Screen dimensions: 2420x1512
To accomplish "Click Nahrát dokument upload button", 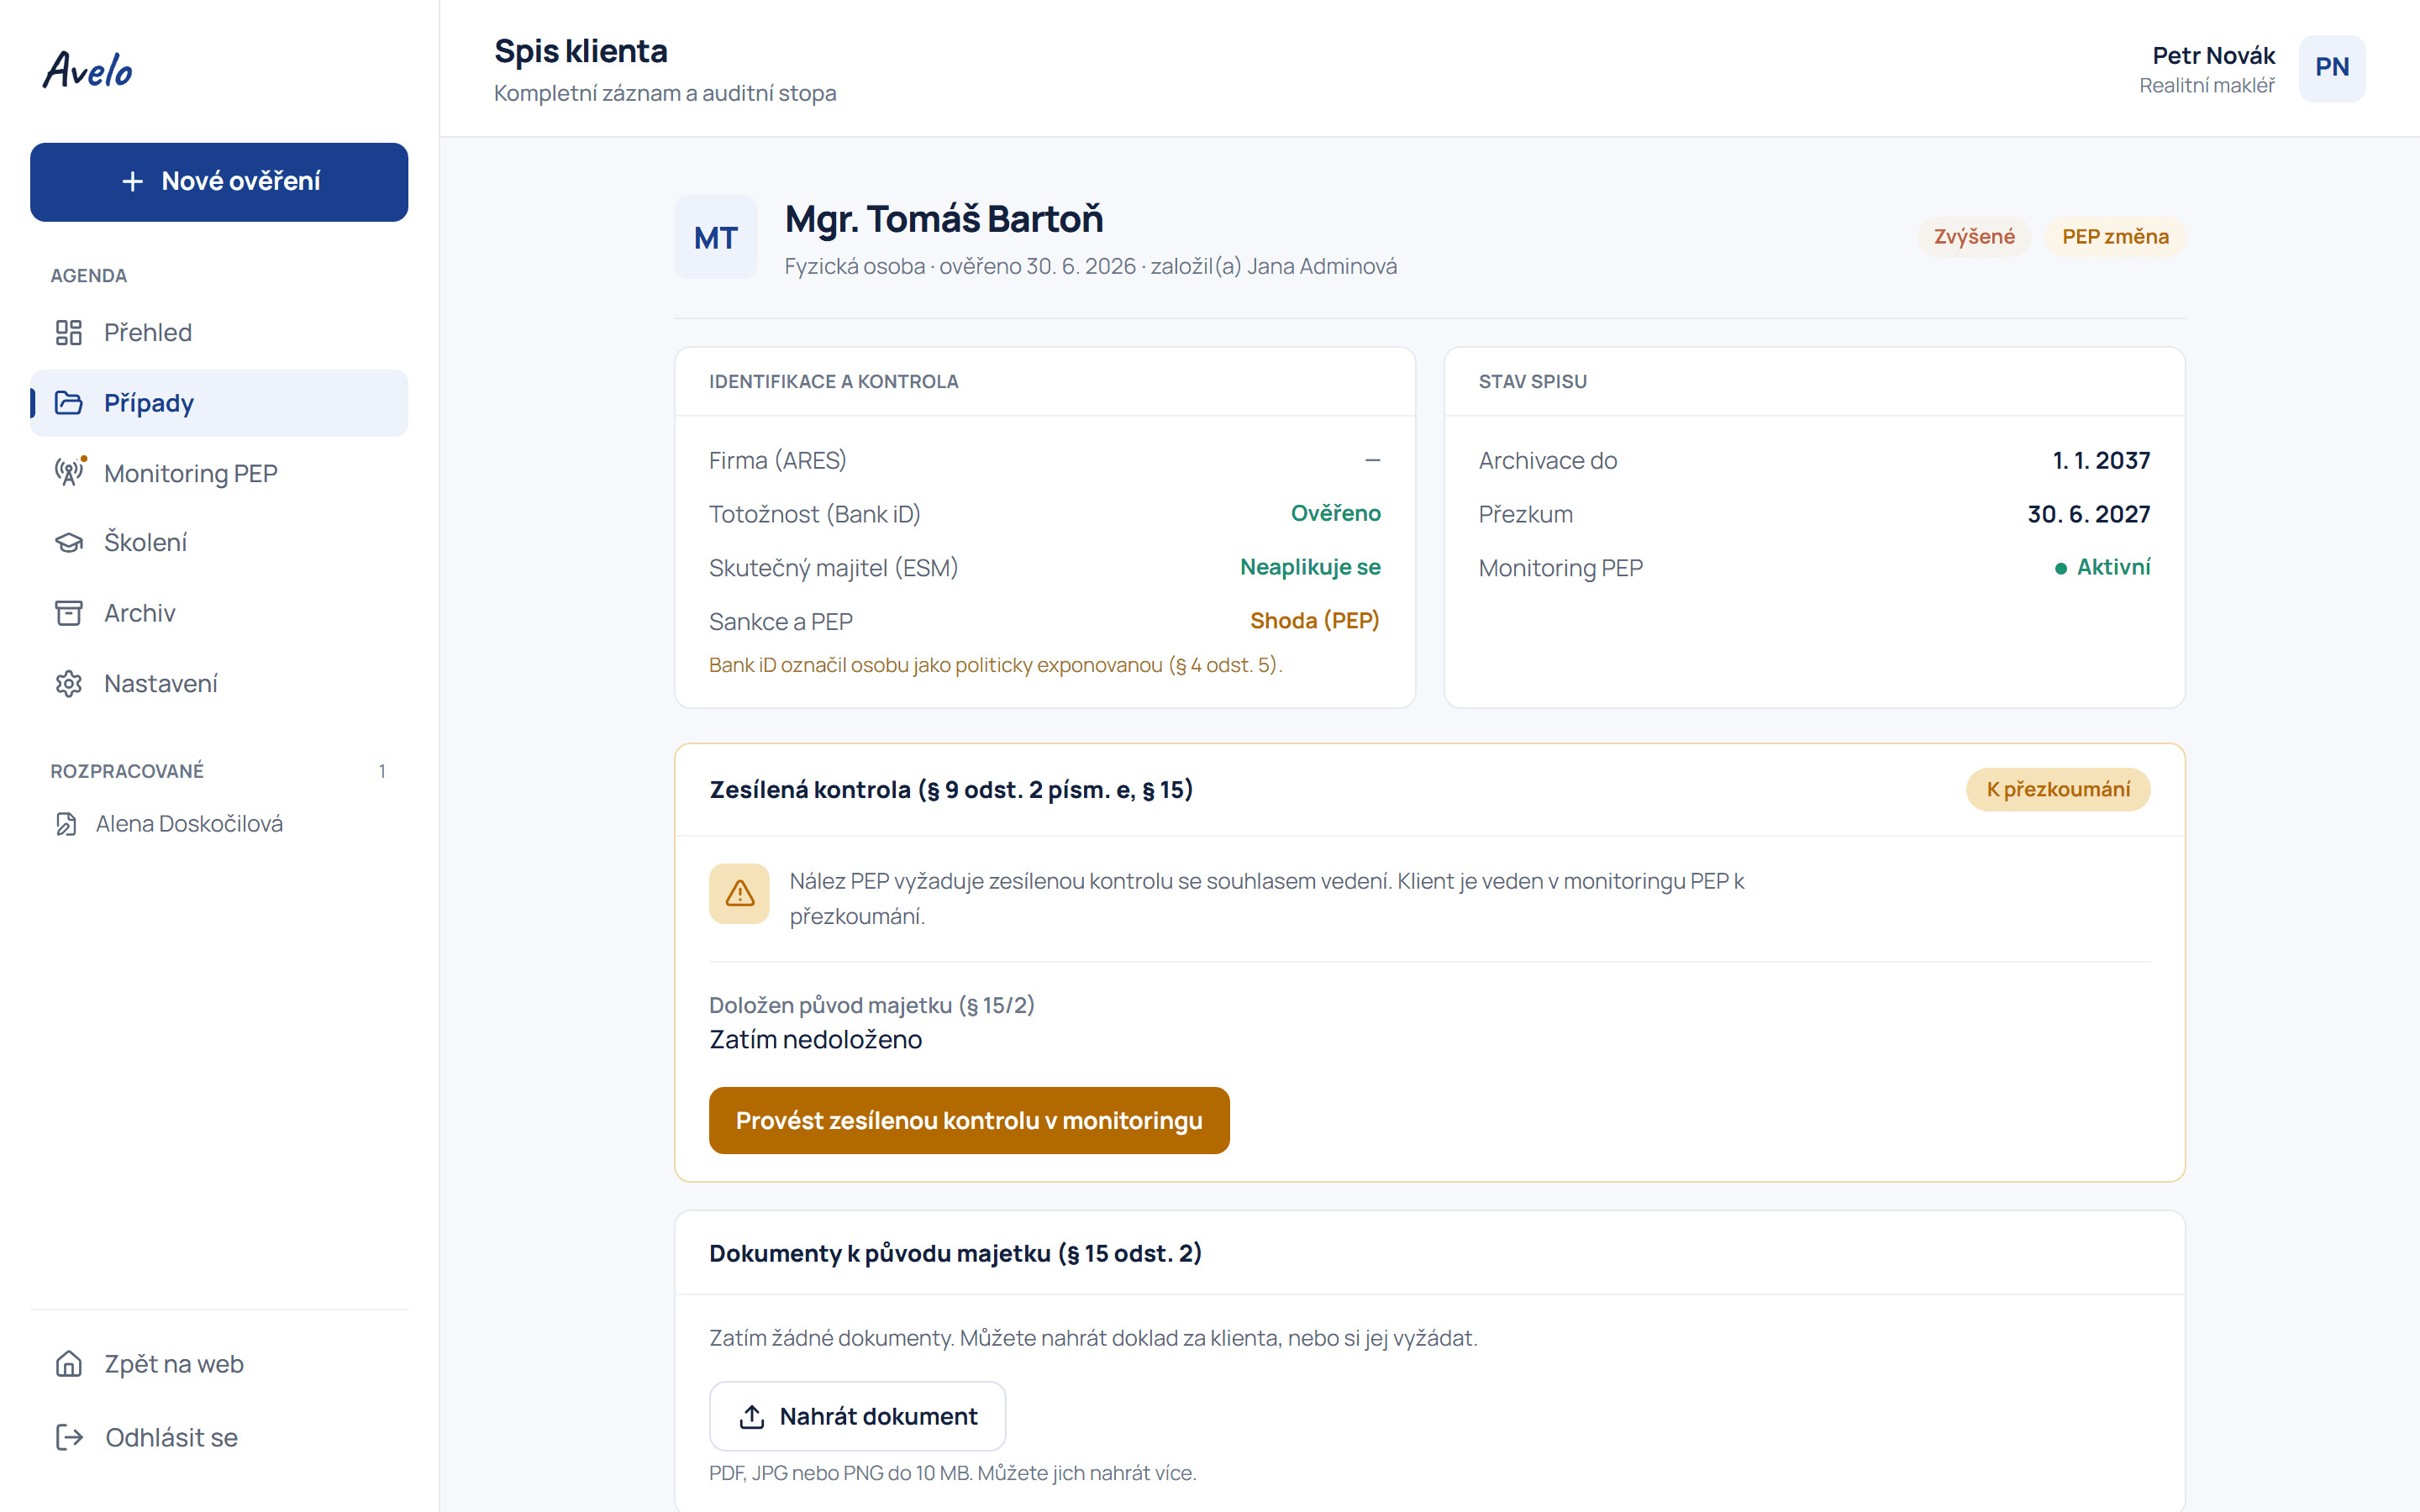I will [857, 1416].
